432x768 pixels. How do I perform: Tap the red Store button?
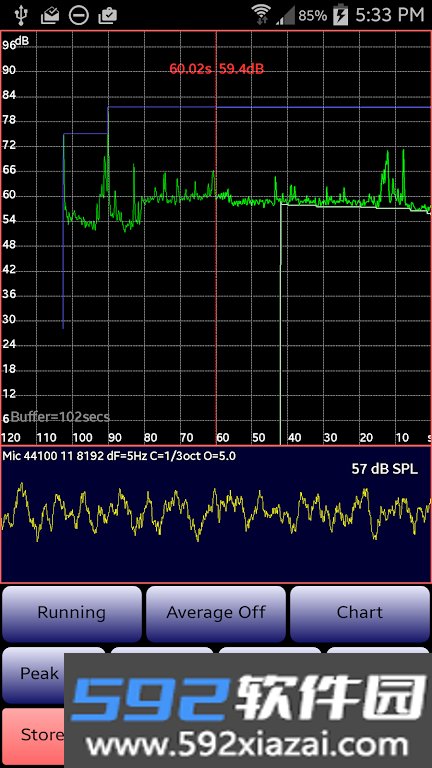coord(33,736)
